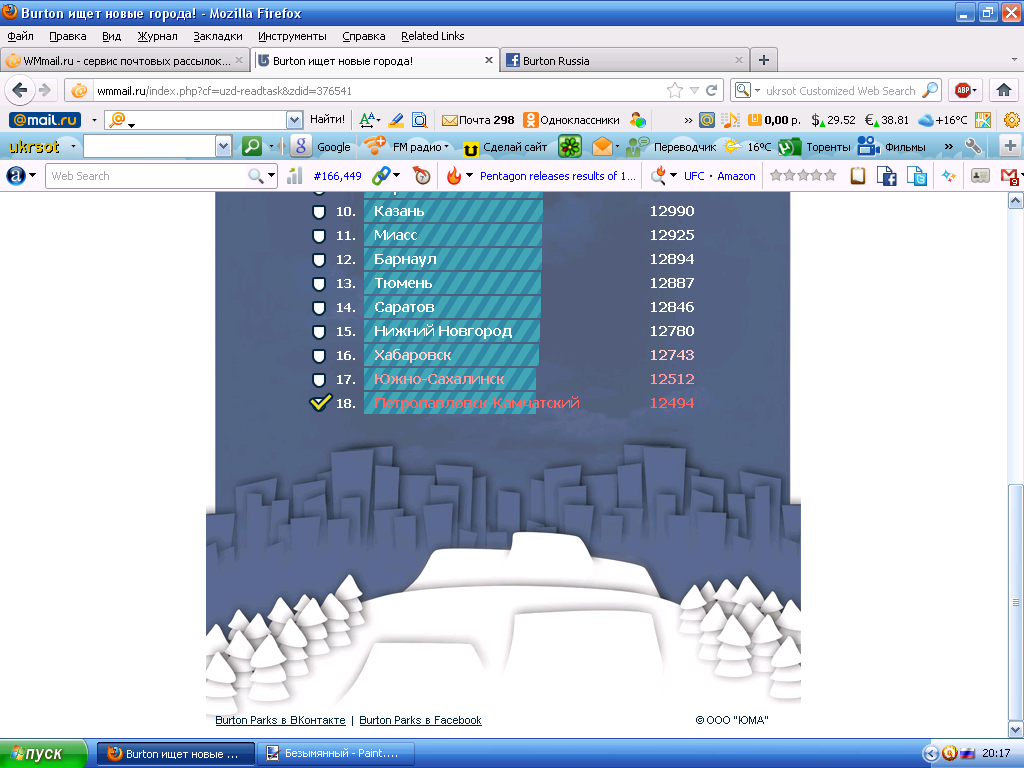Click the Facebook share page icon
This screenshot has height=768, width=1024.
tap(886, 176)
